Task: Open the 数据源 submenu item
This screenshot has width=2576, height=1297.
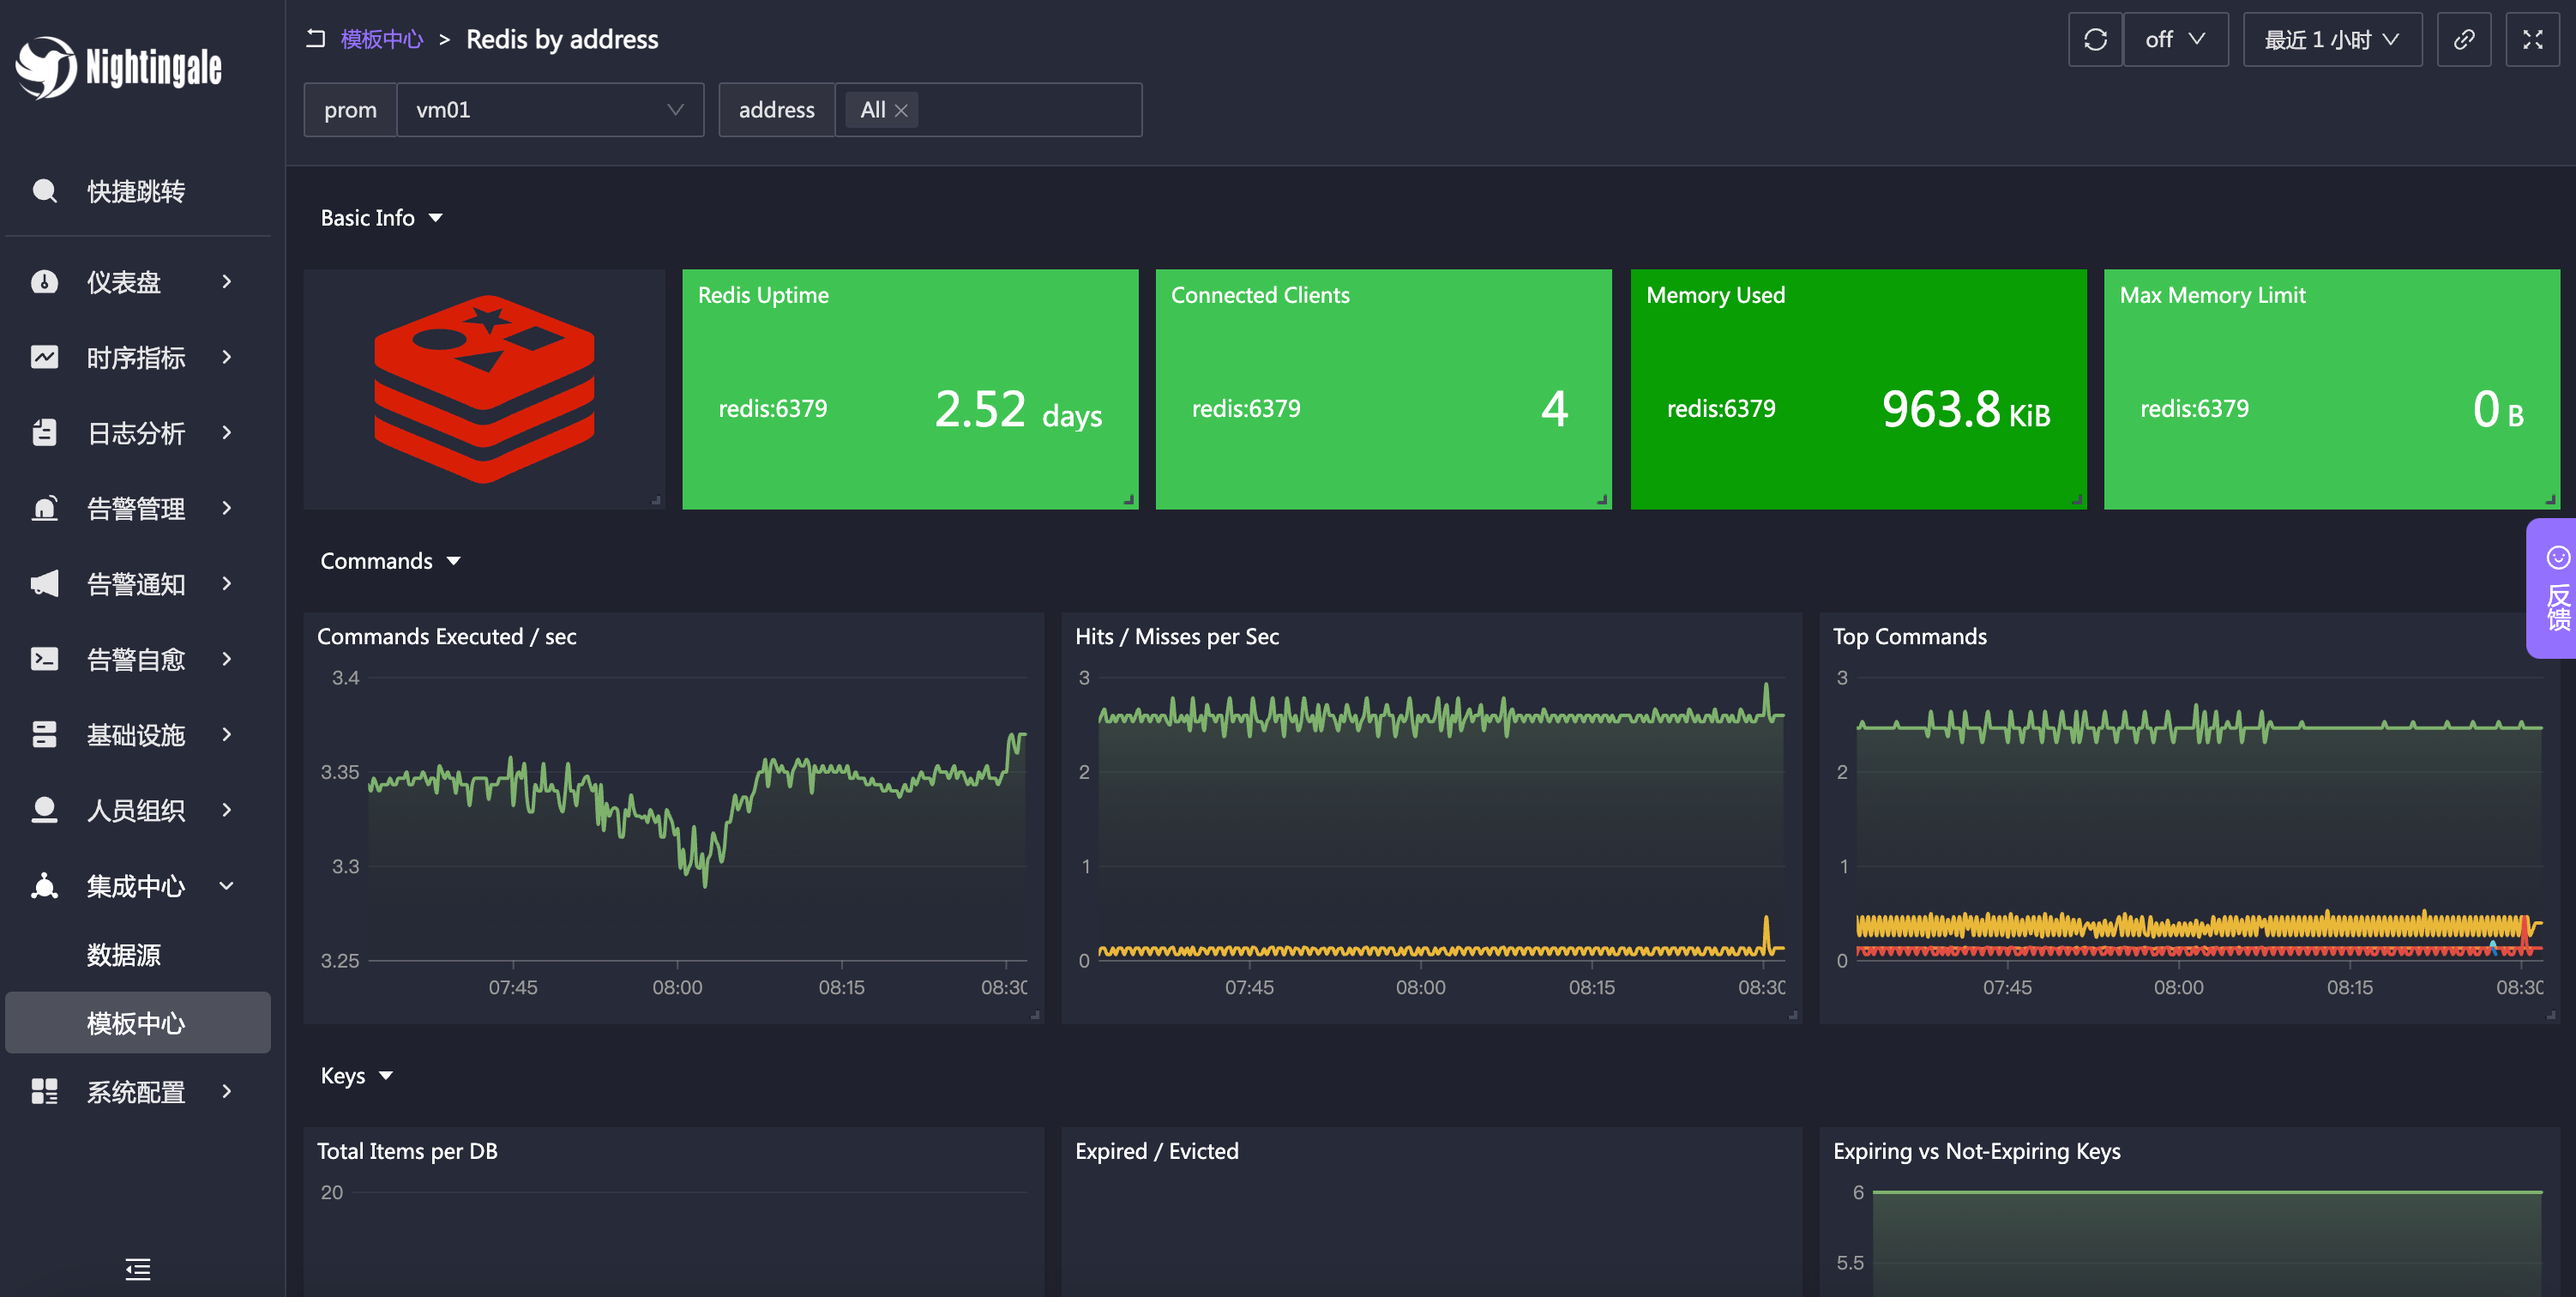Action: click(123, 955)
